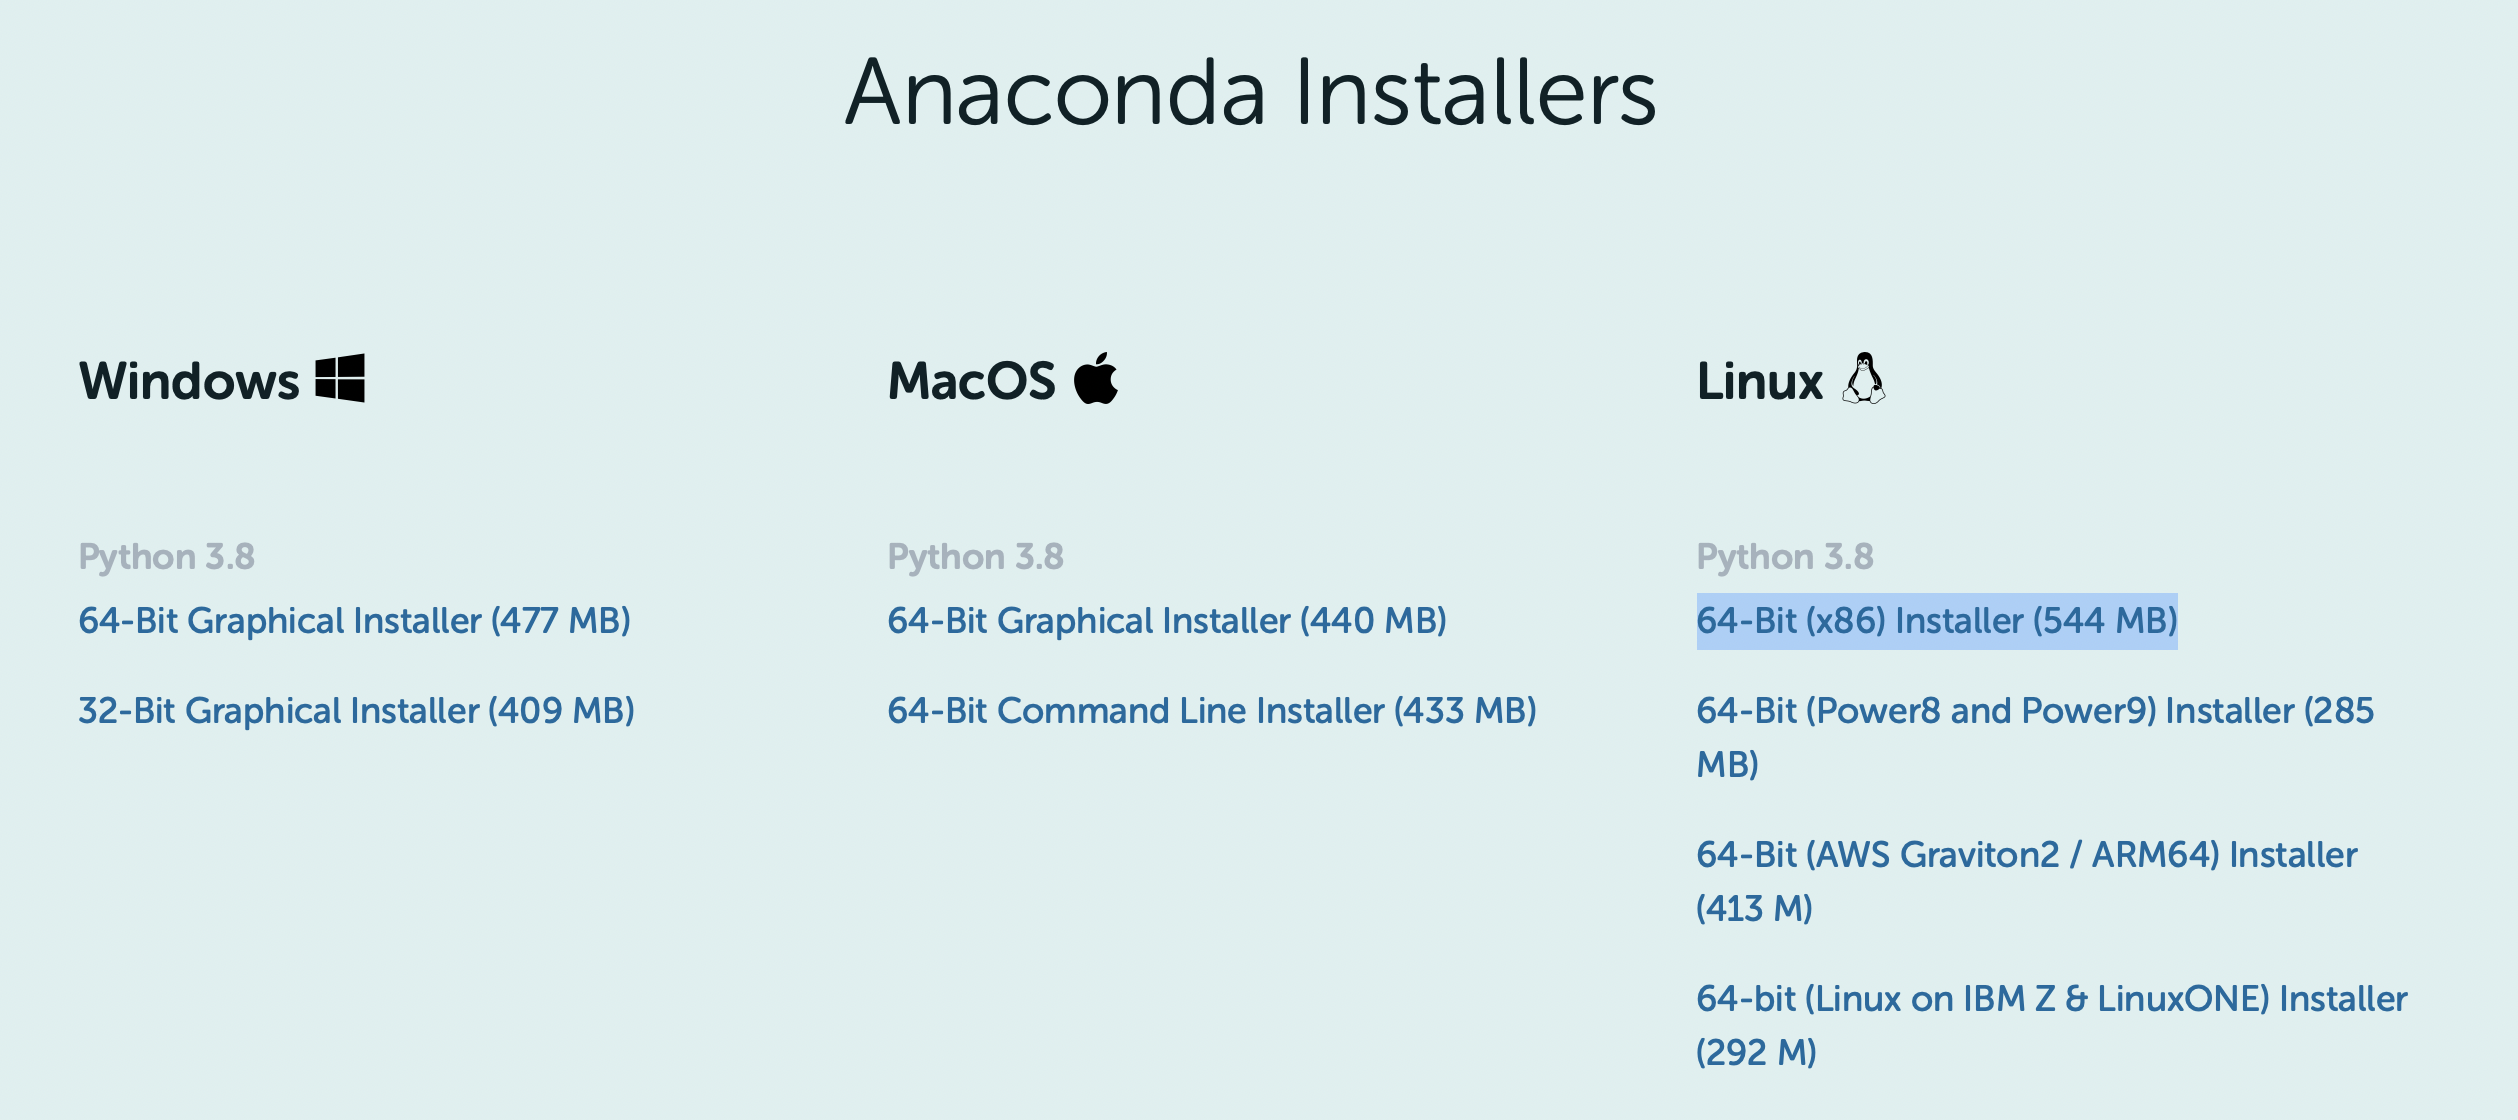The width and height of the screenshot is (2518, 1120).
Task: Open the AWS Graviton2 / ARM64 Installer link
Action: (2026, 855)
